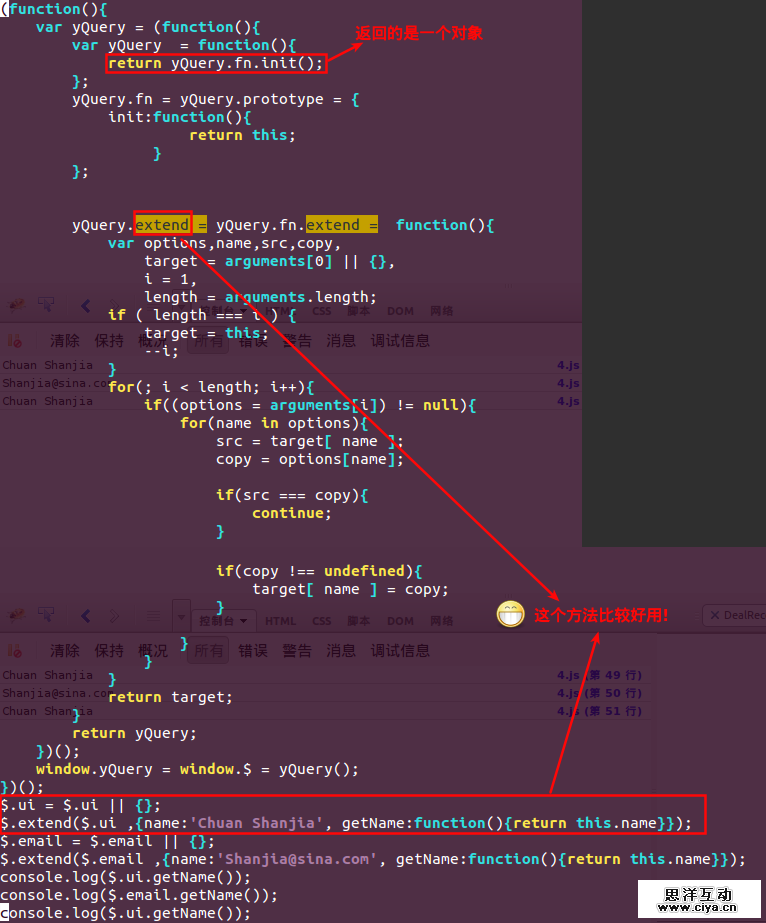Click the list lines icon in lower Firebug toolbar
This screenshot has height=923, width=766.
click(154, 616)
